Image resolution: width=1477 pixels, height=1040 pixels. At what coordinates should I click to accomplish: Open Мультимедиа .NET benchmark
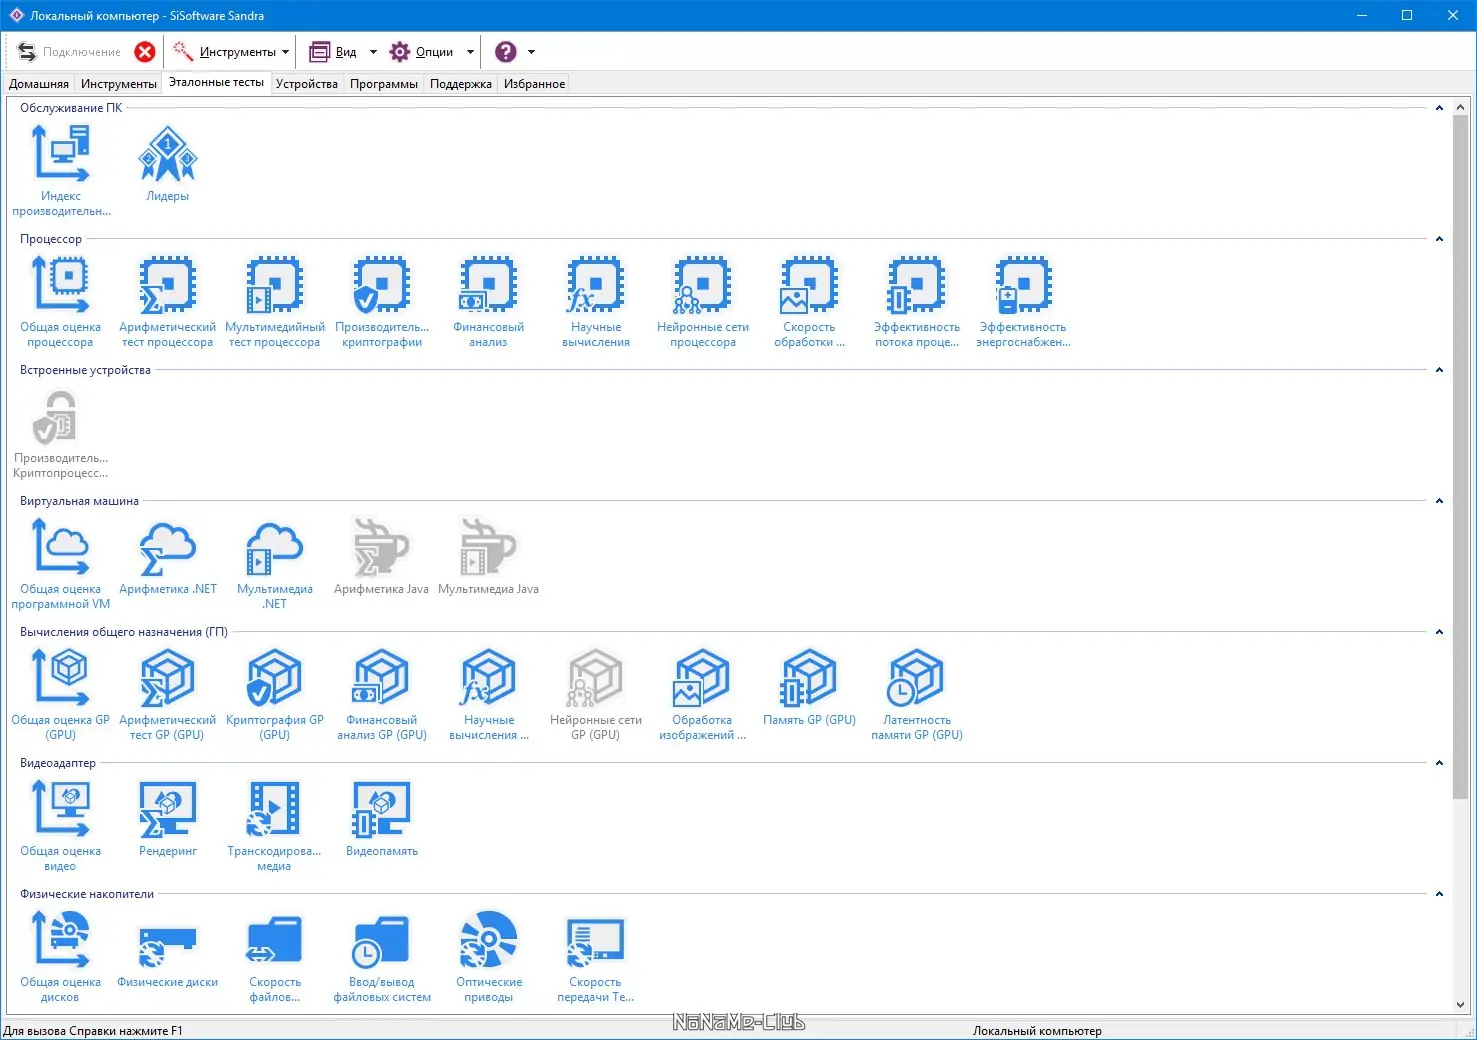275,563
